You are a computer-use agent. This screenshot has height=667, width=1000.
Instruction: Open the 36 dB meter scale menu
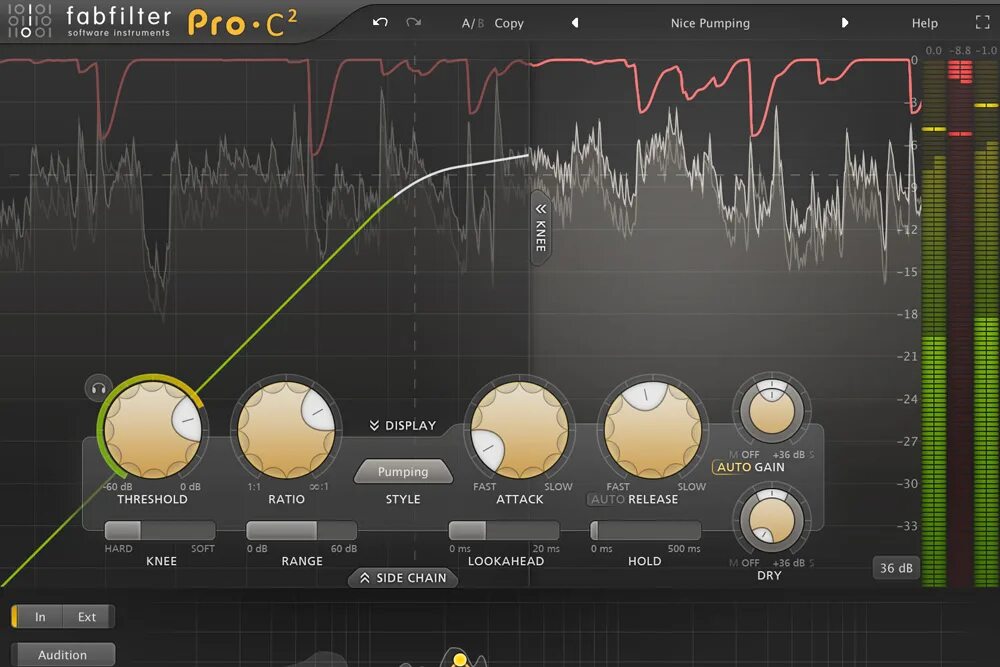click(x=896, y=568)
